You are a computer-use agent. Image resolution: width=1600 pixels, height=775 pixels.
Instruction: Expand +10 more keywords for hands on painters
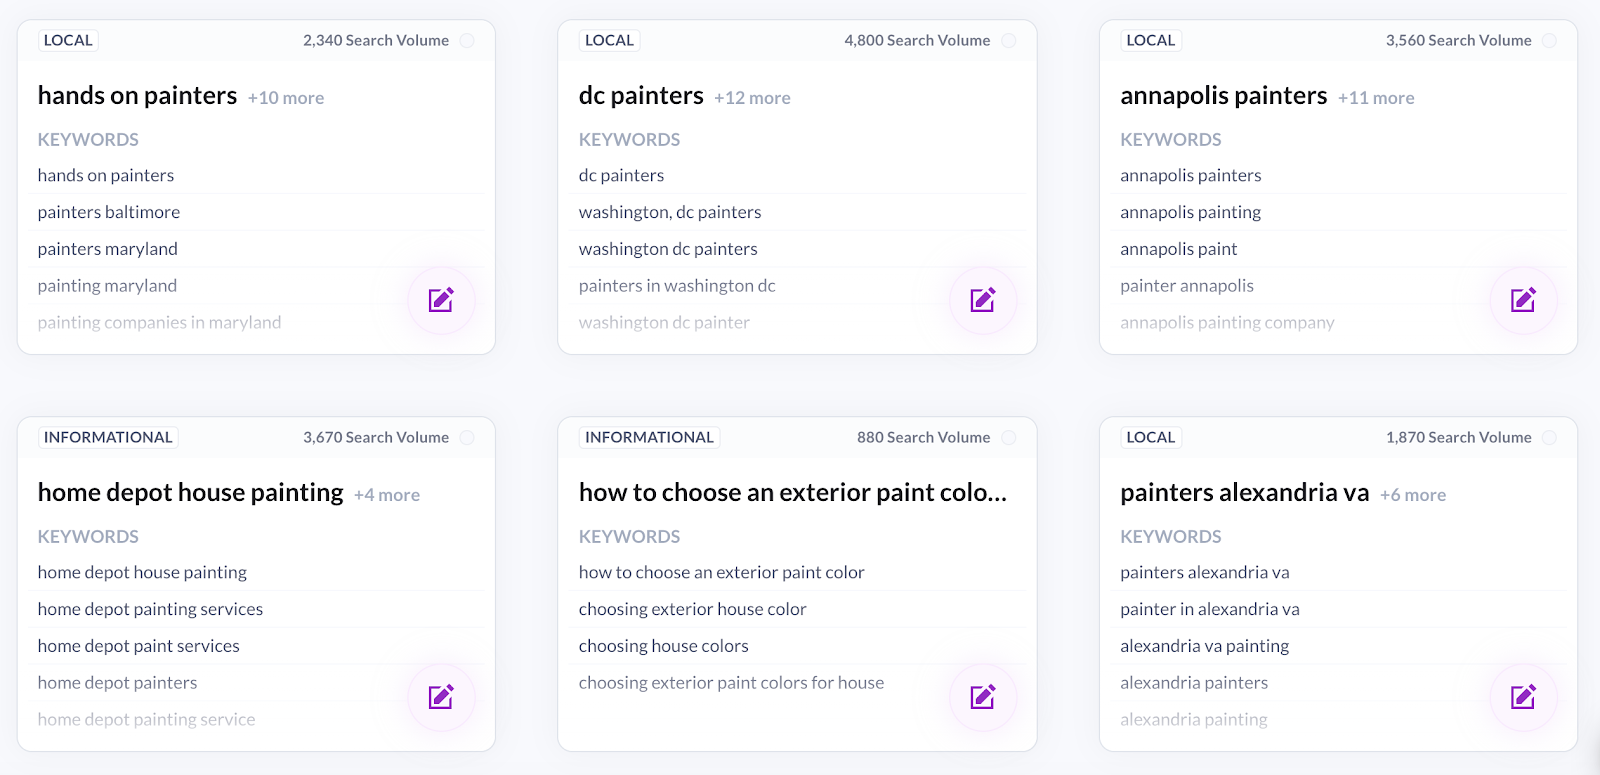click(286, 98)
